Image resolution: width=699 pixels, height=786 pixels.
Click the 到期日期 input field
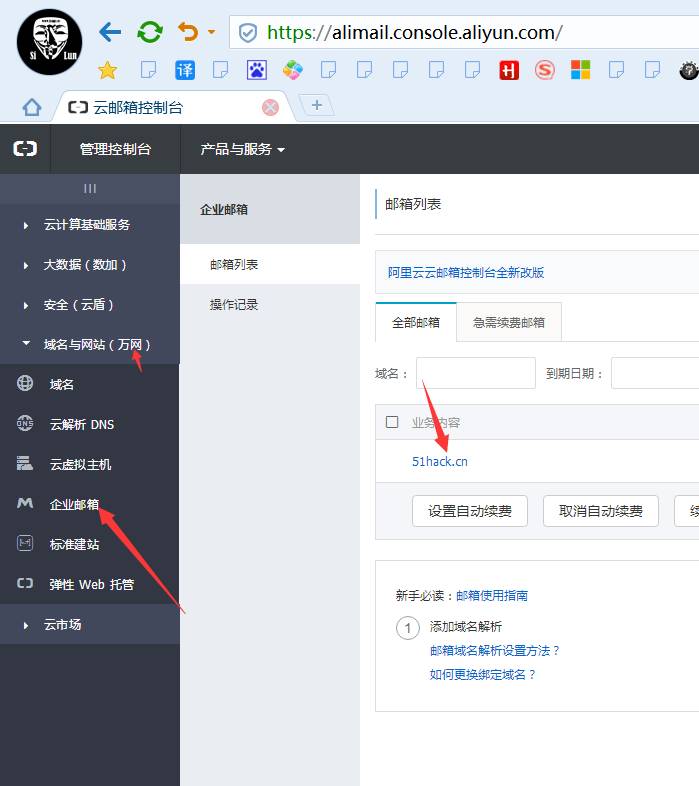(655, 373)
